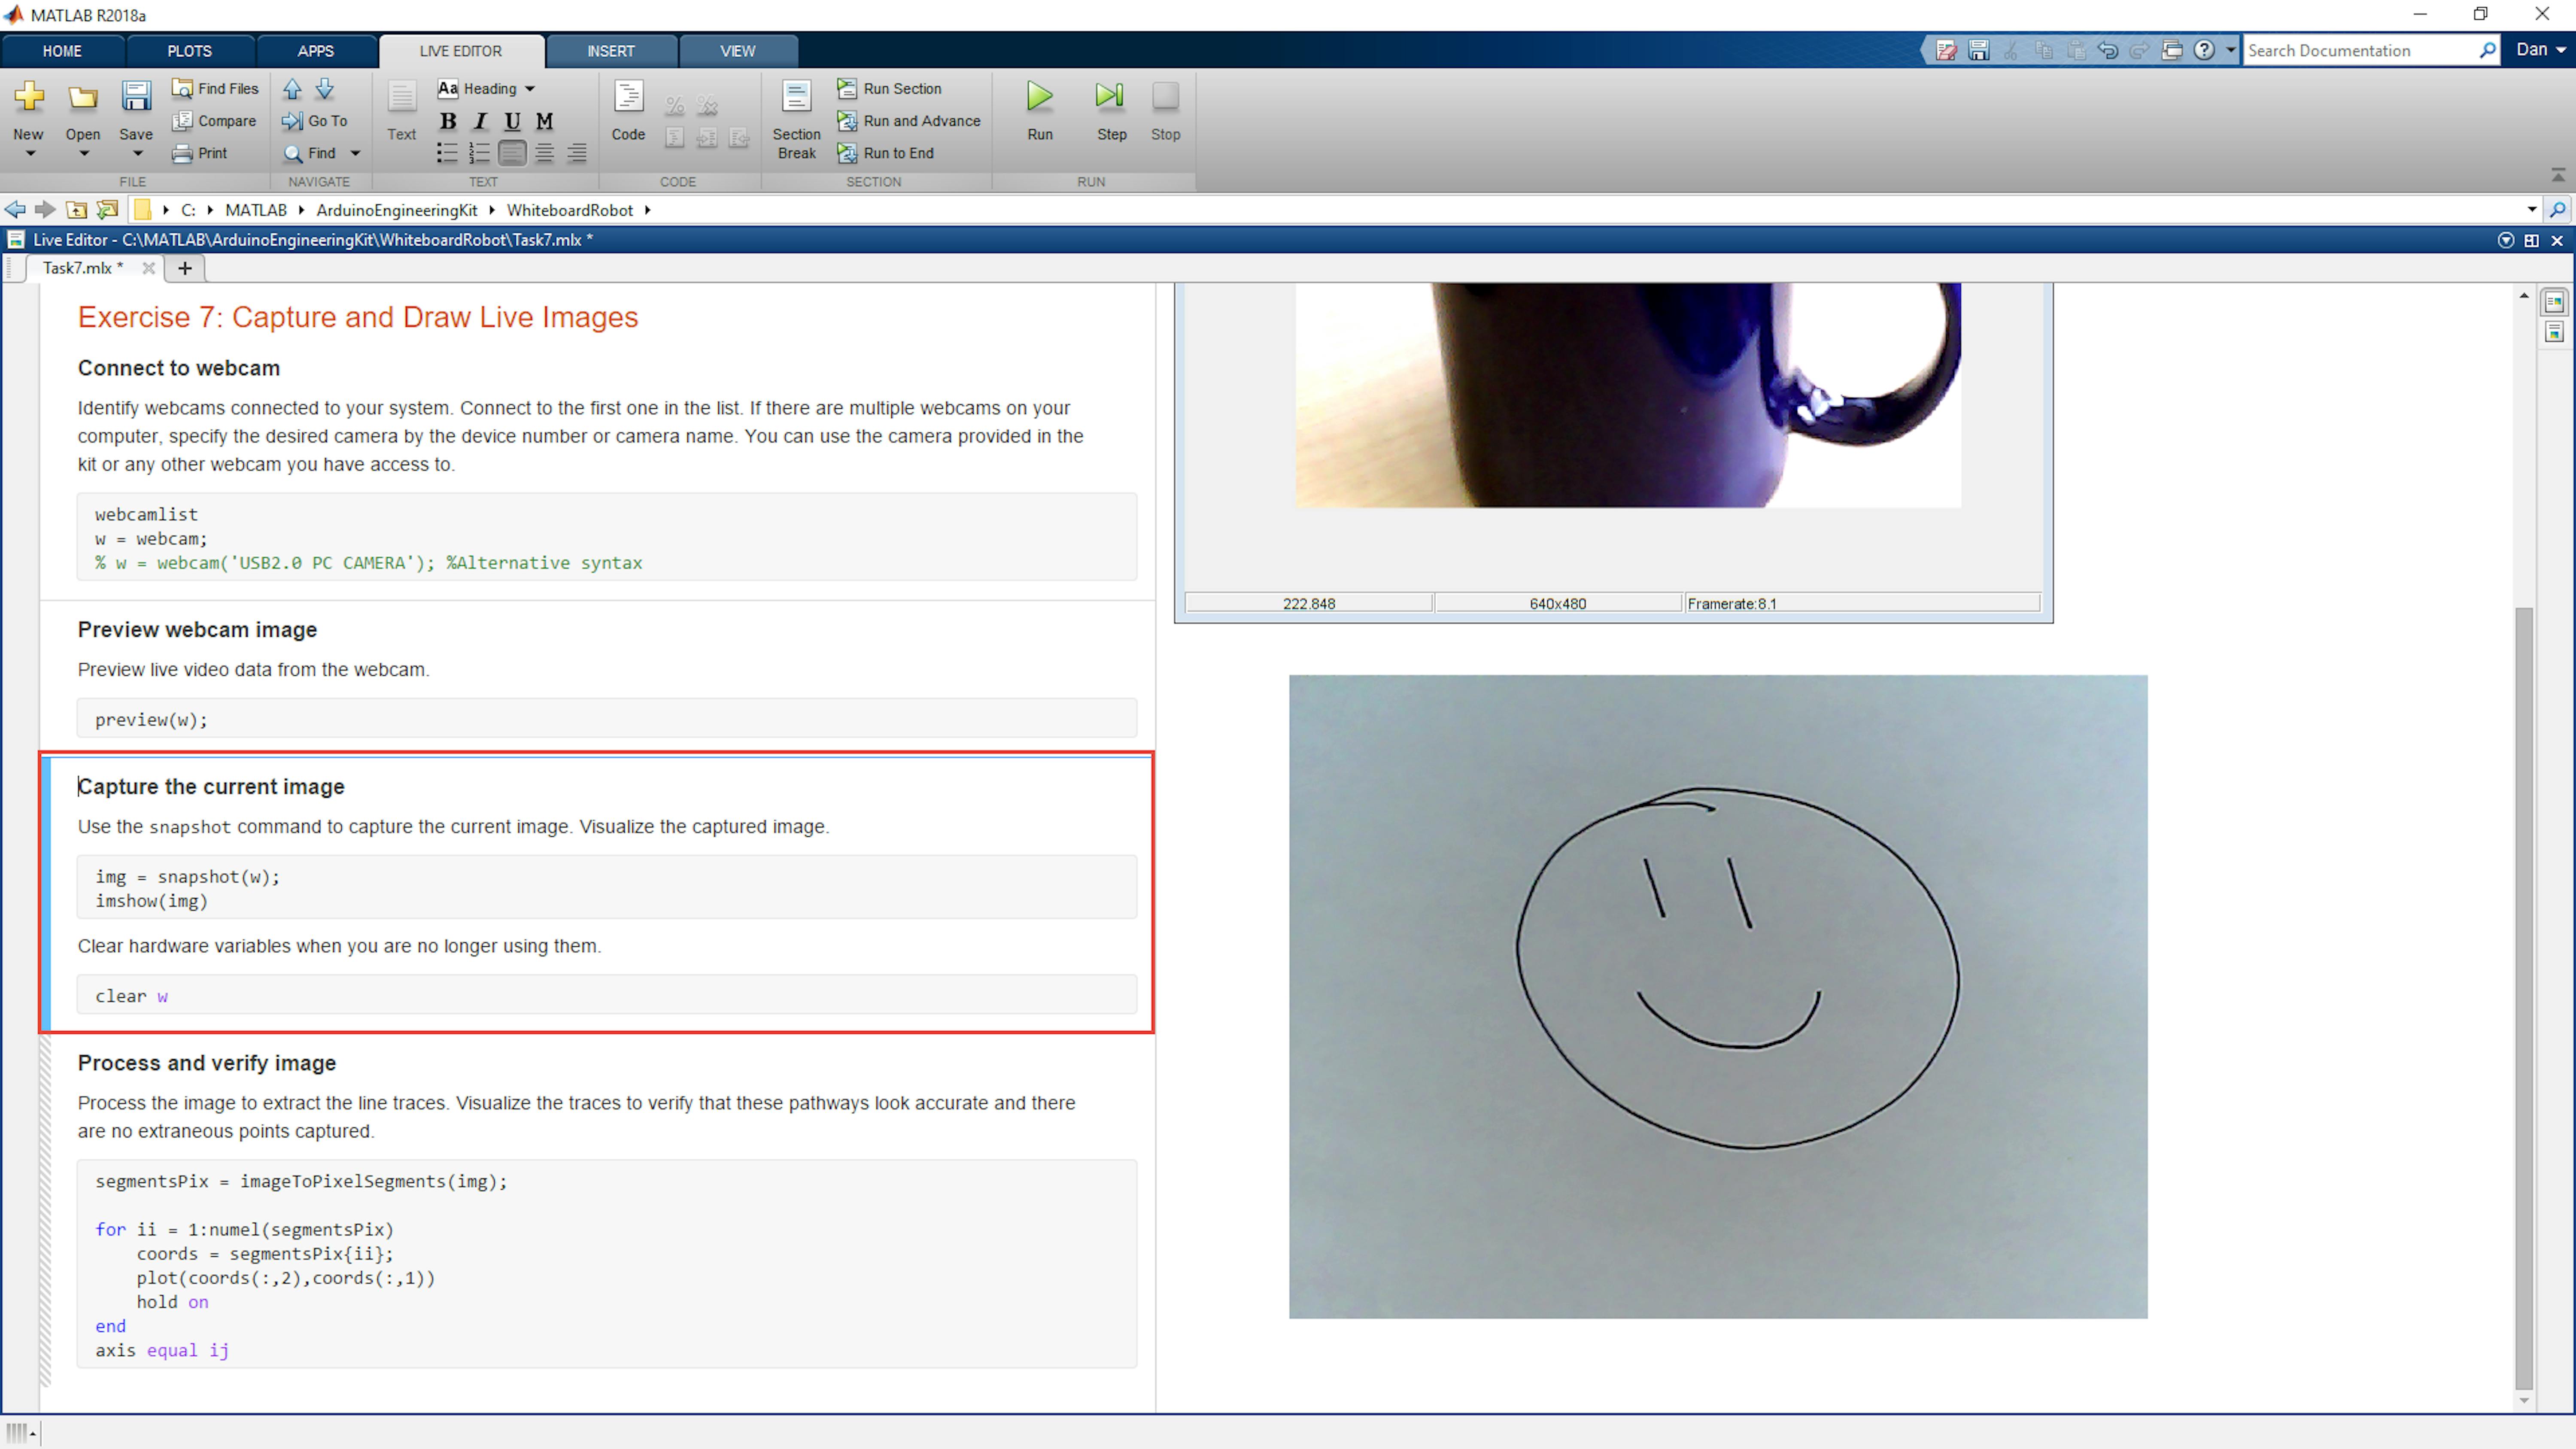
Task: Open the quick access toolbar dropdown arrow
Action: point(2230,50)
